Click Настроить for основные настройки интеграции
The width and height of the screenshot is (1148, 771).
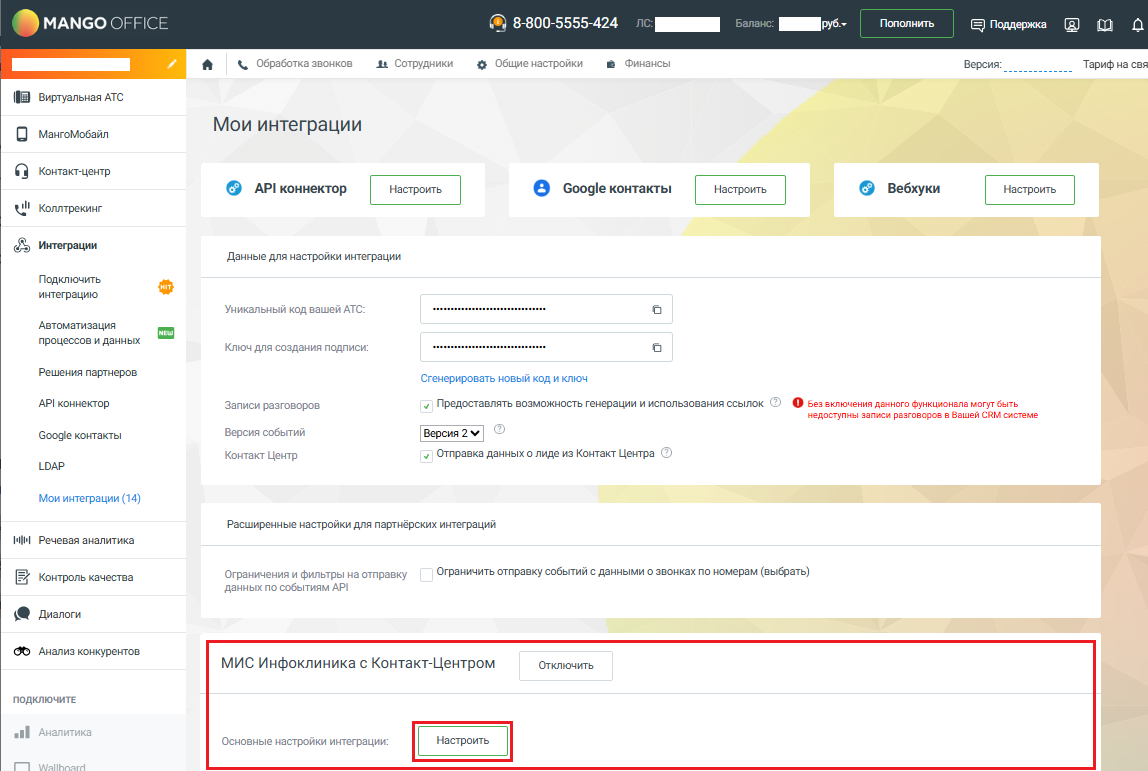pyautogui.click(x=463, y=741)
